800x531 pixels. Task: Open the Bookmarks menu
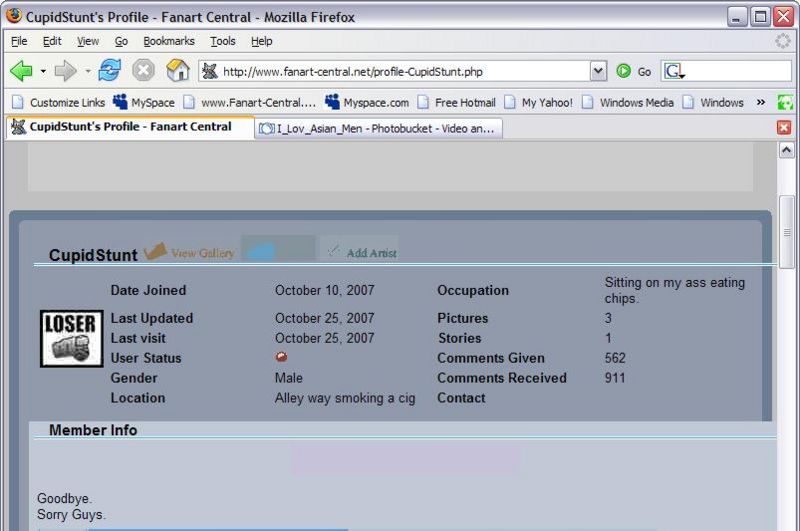click(x=166, y=41)
